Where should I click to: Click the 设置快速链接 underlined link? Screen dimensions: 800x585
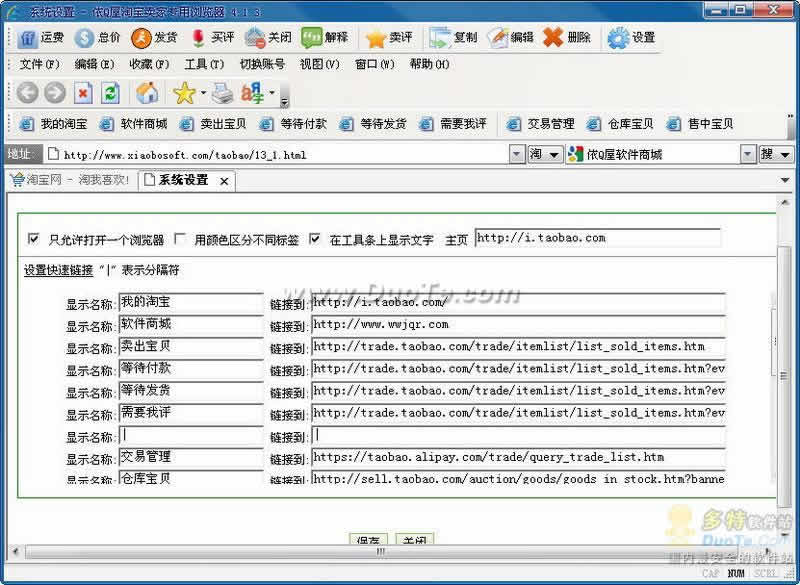(x=59, y=270)
